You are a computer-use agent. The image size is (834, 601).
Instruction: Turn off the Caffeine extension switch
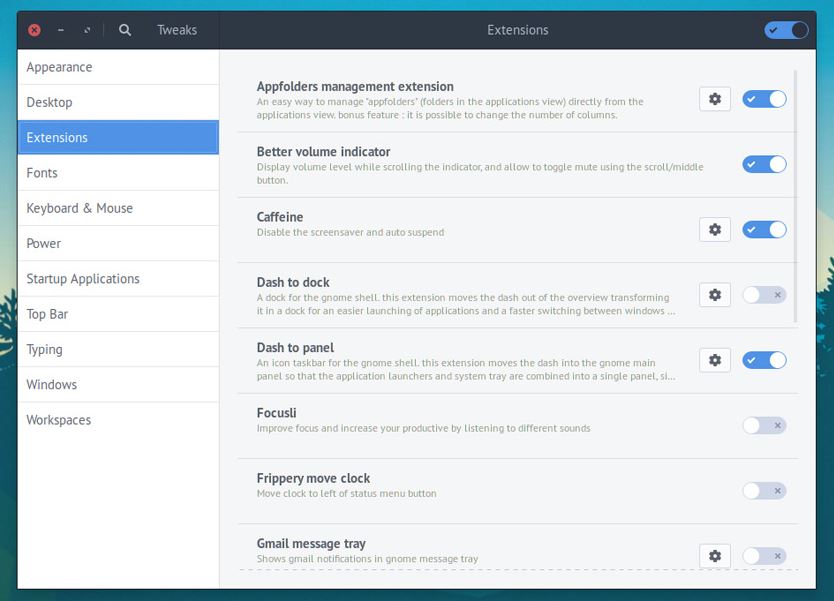click(x=764, y=230)
